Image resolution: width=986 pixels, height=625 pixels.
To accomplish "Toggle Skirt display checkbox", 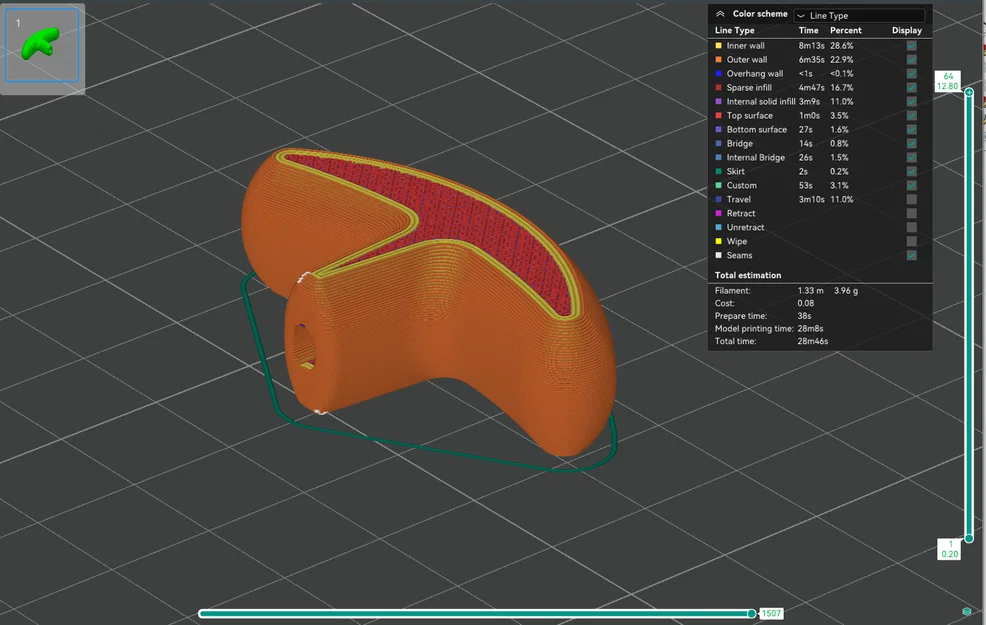I will (911, 172).
